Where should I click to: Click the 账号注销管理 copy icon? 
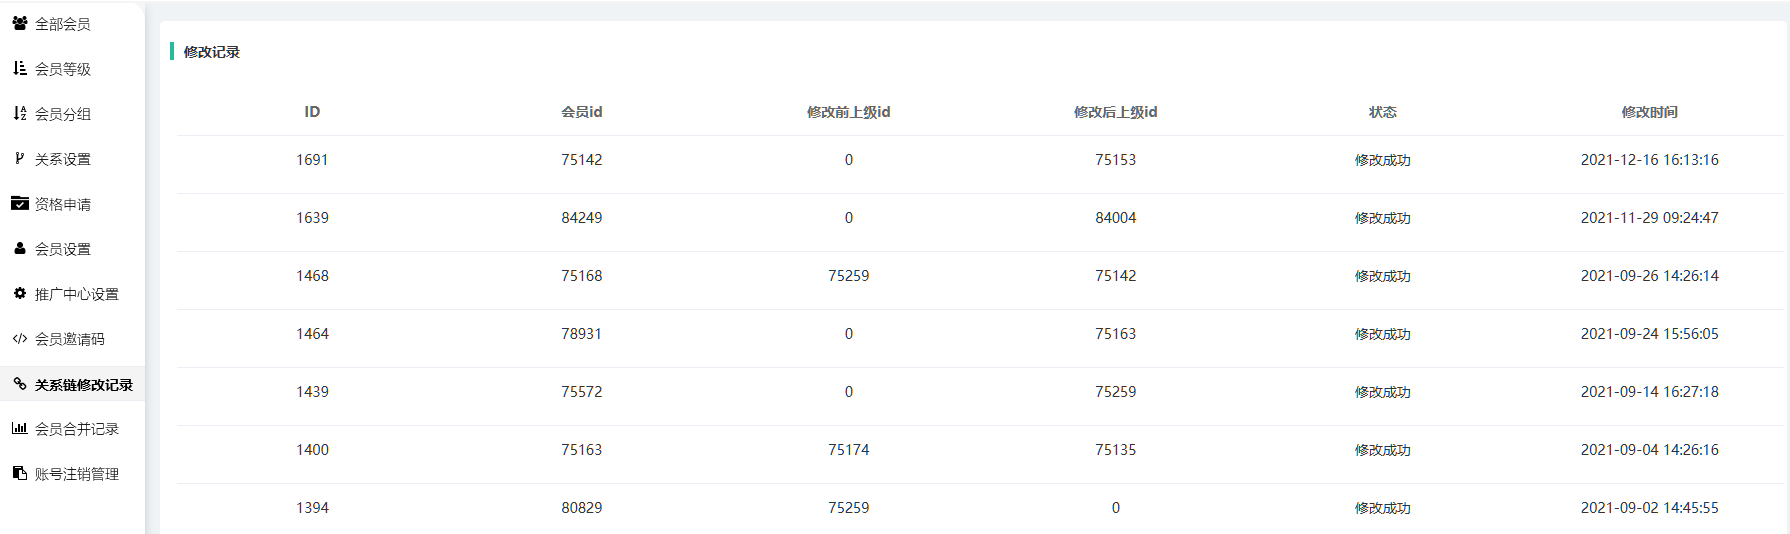[20, 473]
